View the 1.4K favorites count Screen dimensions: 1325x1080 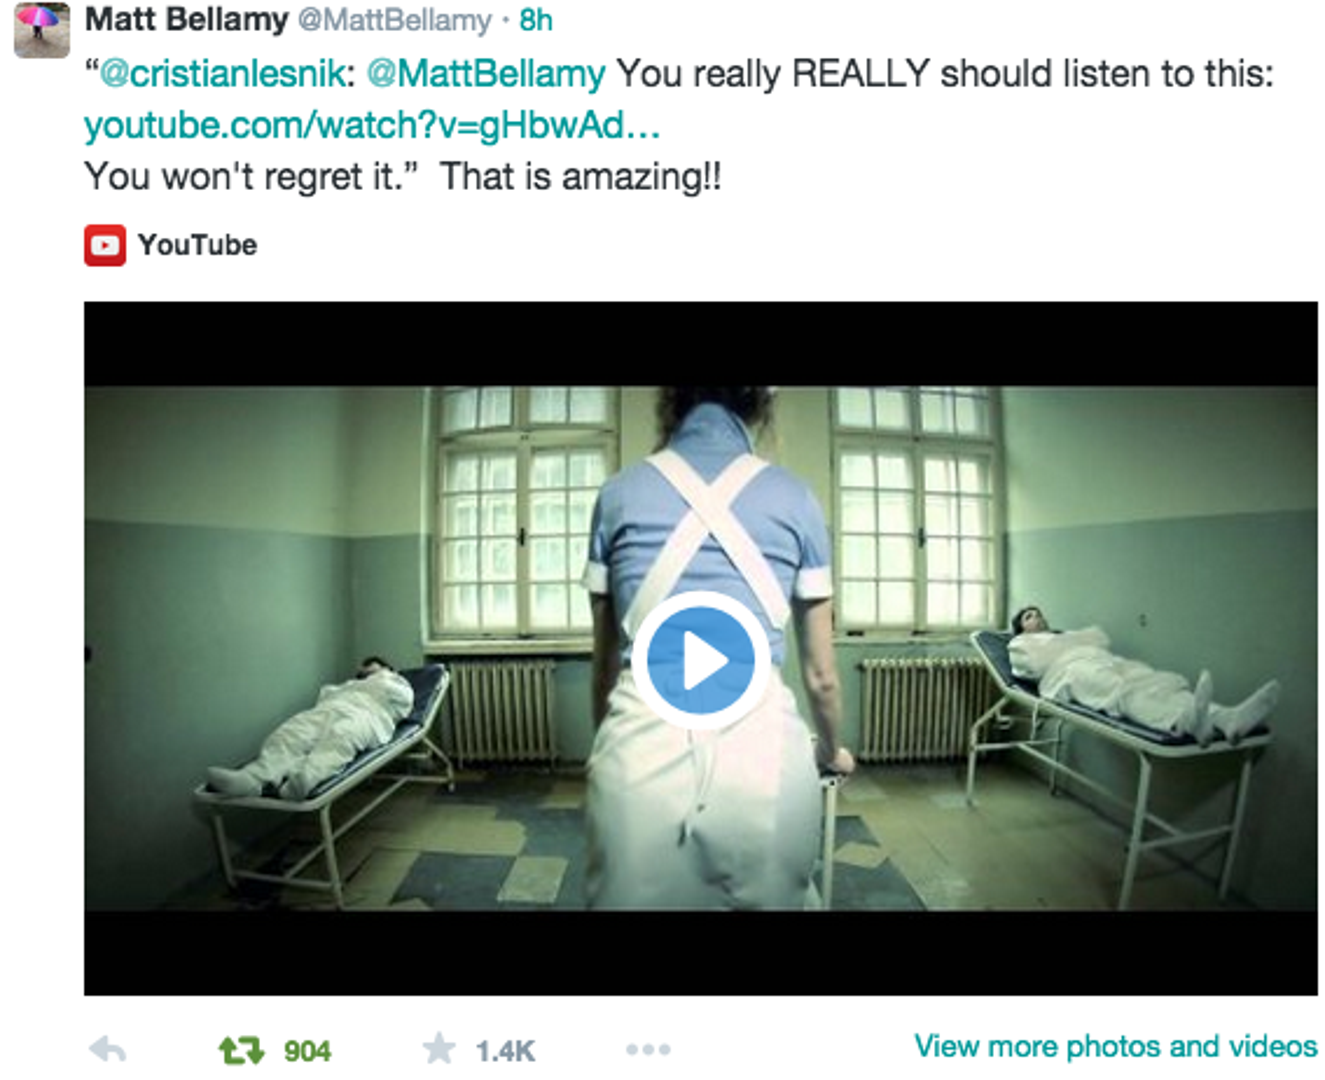coord(505,1051)
